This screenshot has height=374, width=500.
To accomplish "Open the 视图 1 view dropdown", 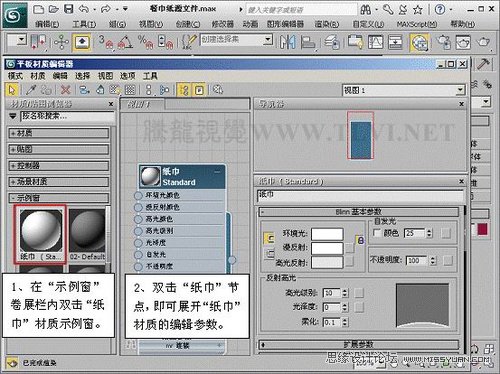I will tap(403, 90).
